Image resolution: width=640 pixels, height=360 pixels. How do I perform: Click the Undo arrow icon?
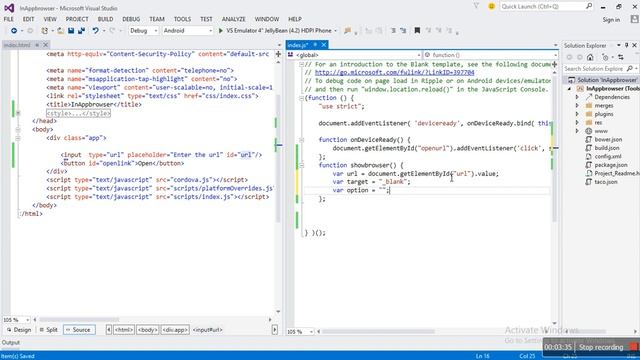coord(95,31)
